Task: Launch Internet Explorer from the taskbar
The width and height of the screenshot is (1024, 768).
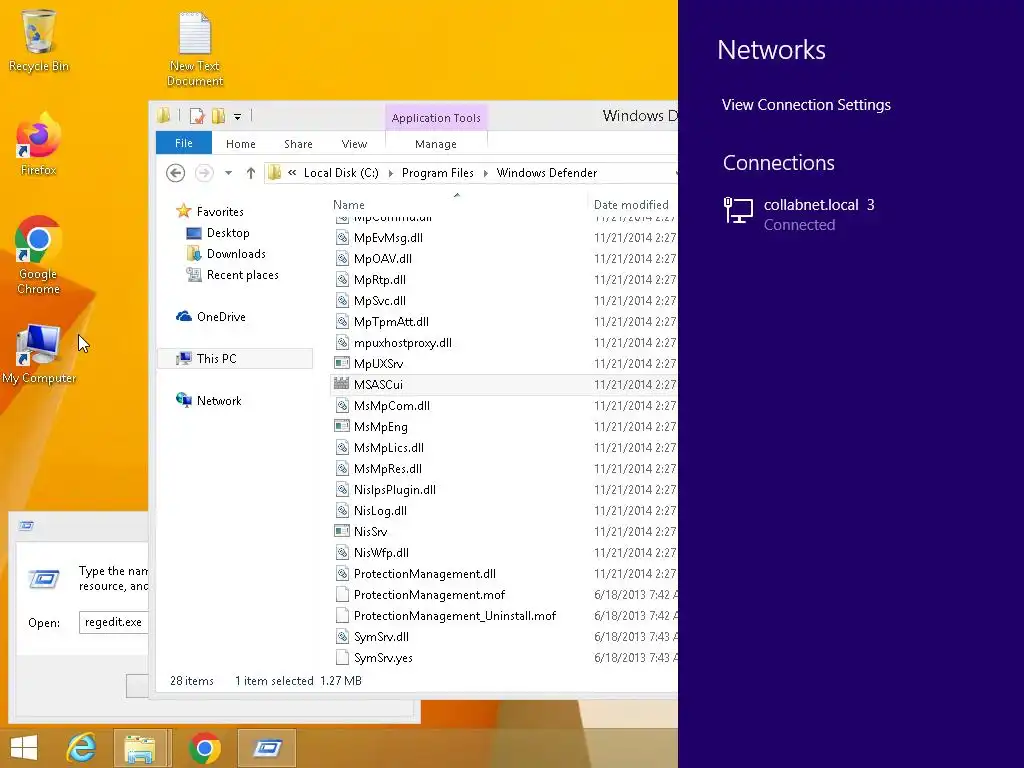Action: (x=81, y=748)
